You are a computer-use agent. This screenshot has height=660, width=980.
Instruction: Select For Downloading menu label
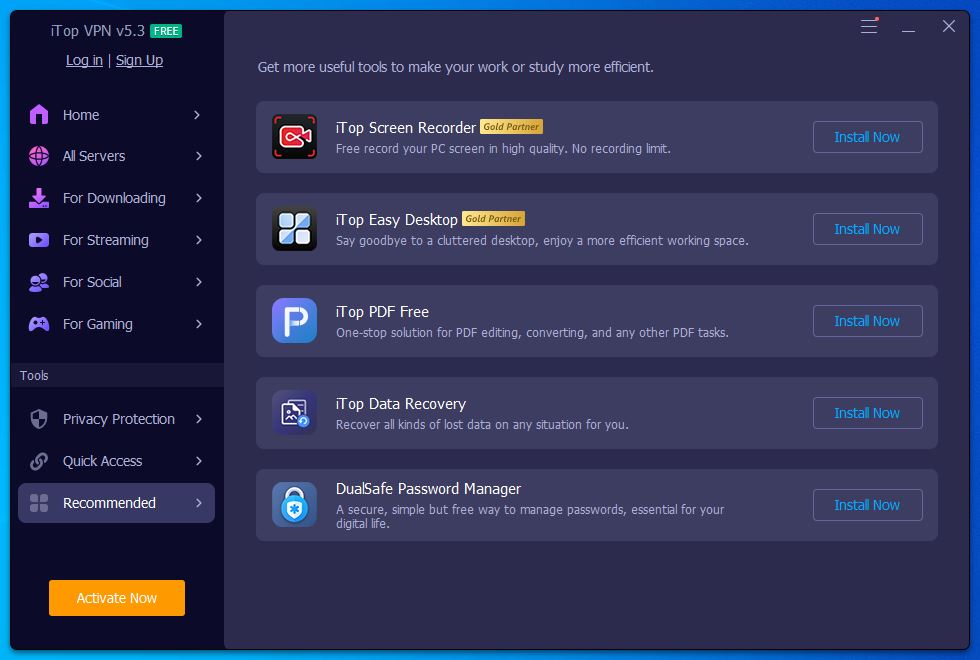(x=114, y=198)
